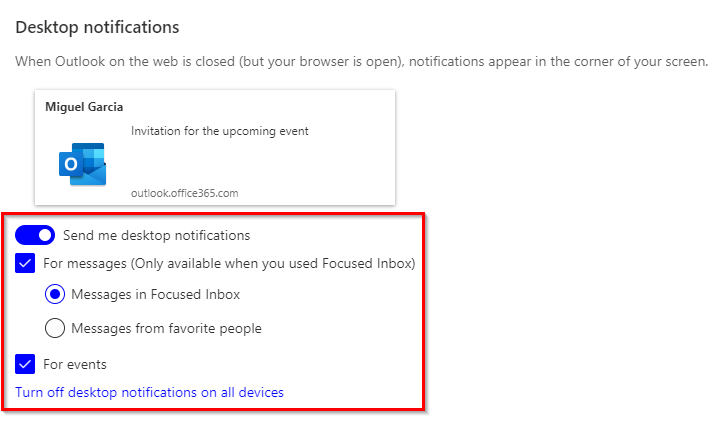
Task: Click the white envelope part of Outlook icon
Action: 94,174
